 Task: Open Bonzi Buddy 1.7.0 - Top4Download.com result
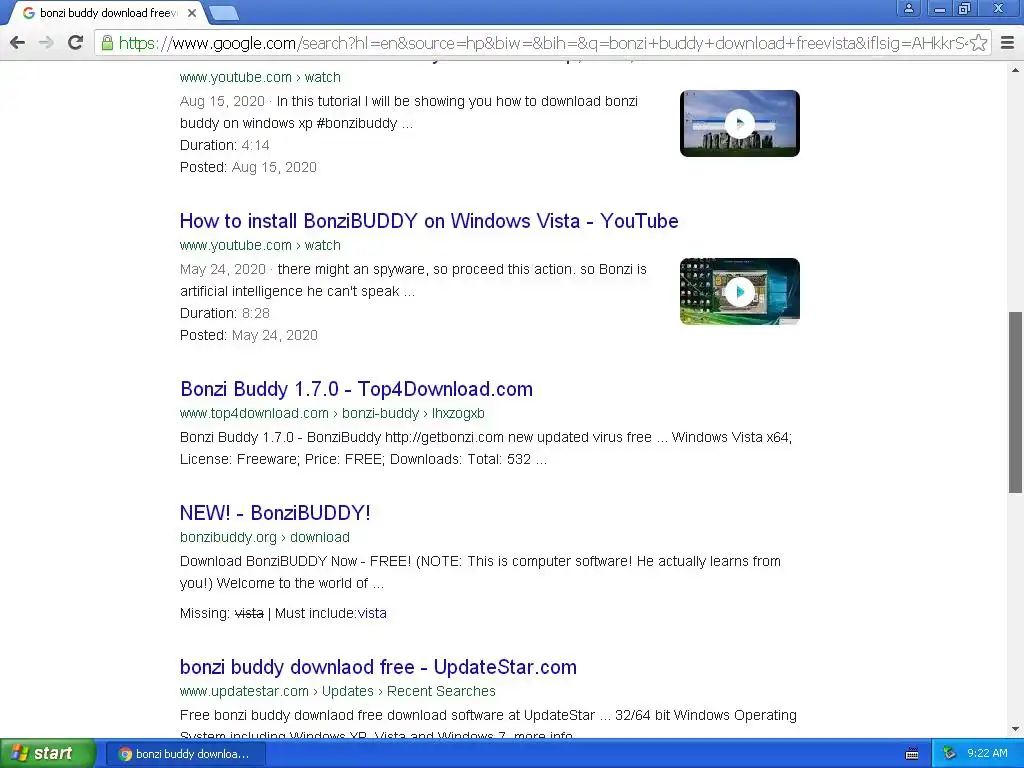pos(357,389)
